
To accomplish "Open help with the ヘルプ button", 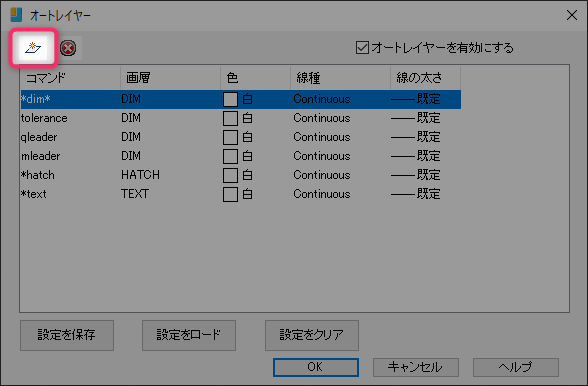I will coord(516,367).
